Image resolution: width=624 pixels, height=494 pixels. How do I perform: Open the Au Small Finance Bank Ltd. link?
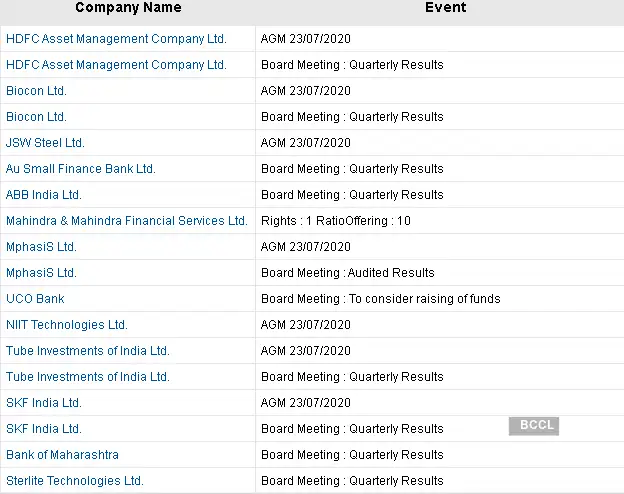(81, 169)
